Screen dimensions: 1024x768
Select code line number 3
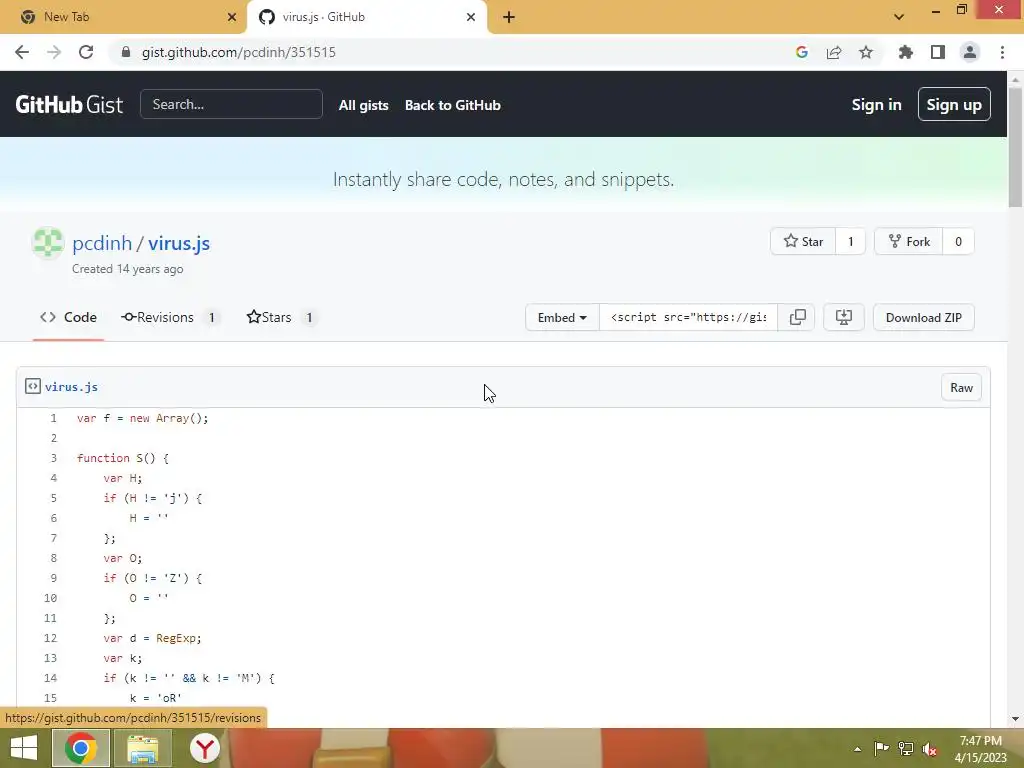[54, 458]
